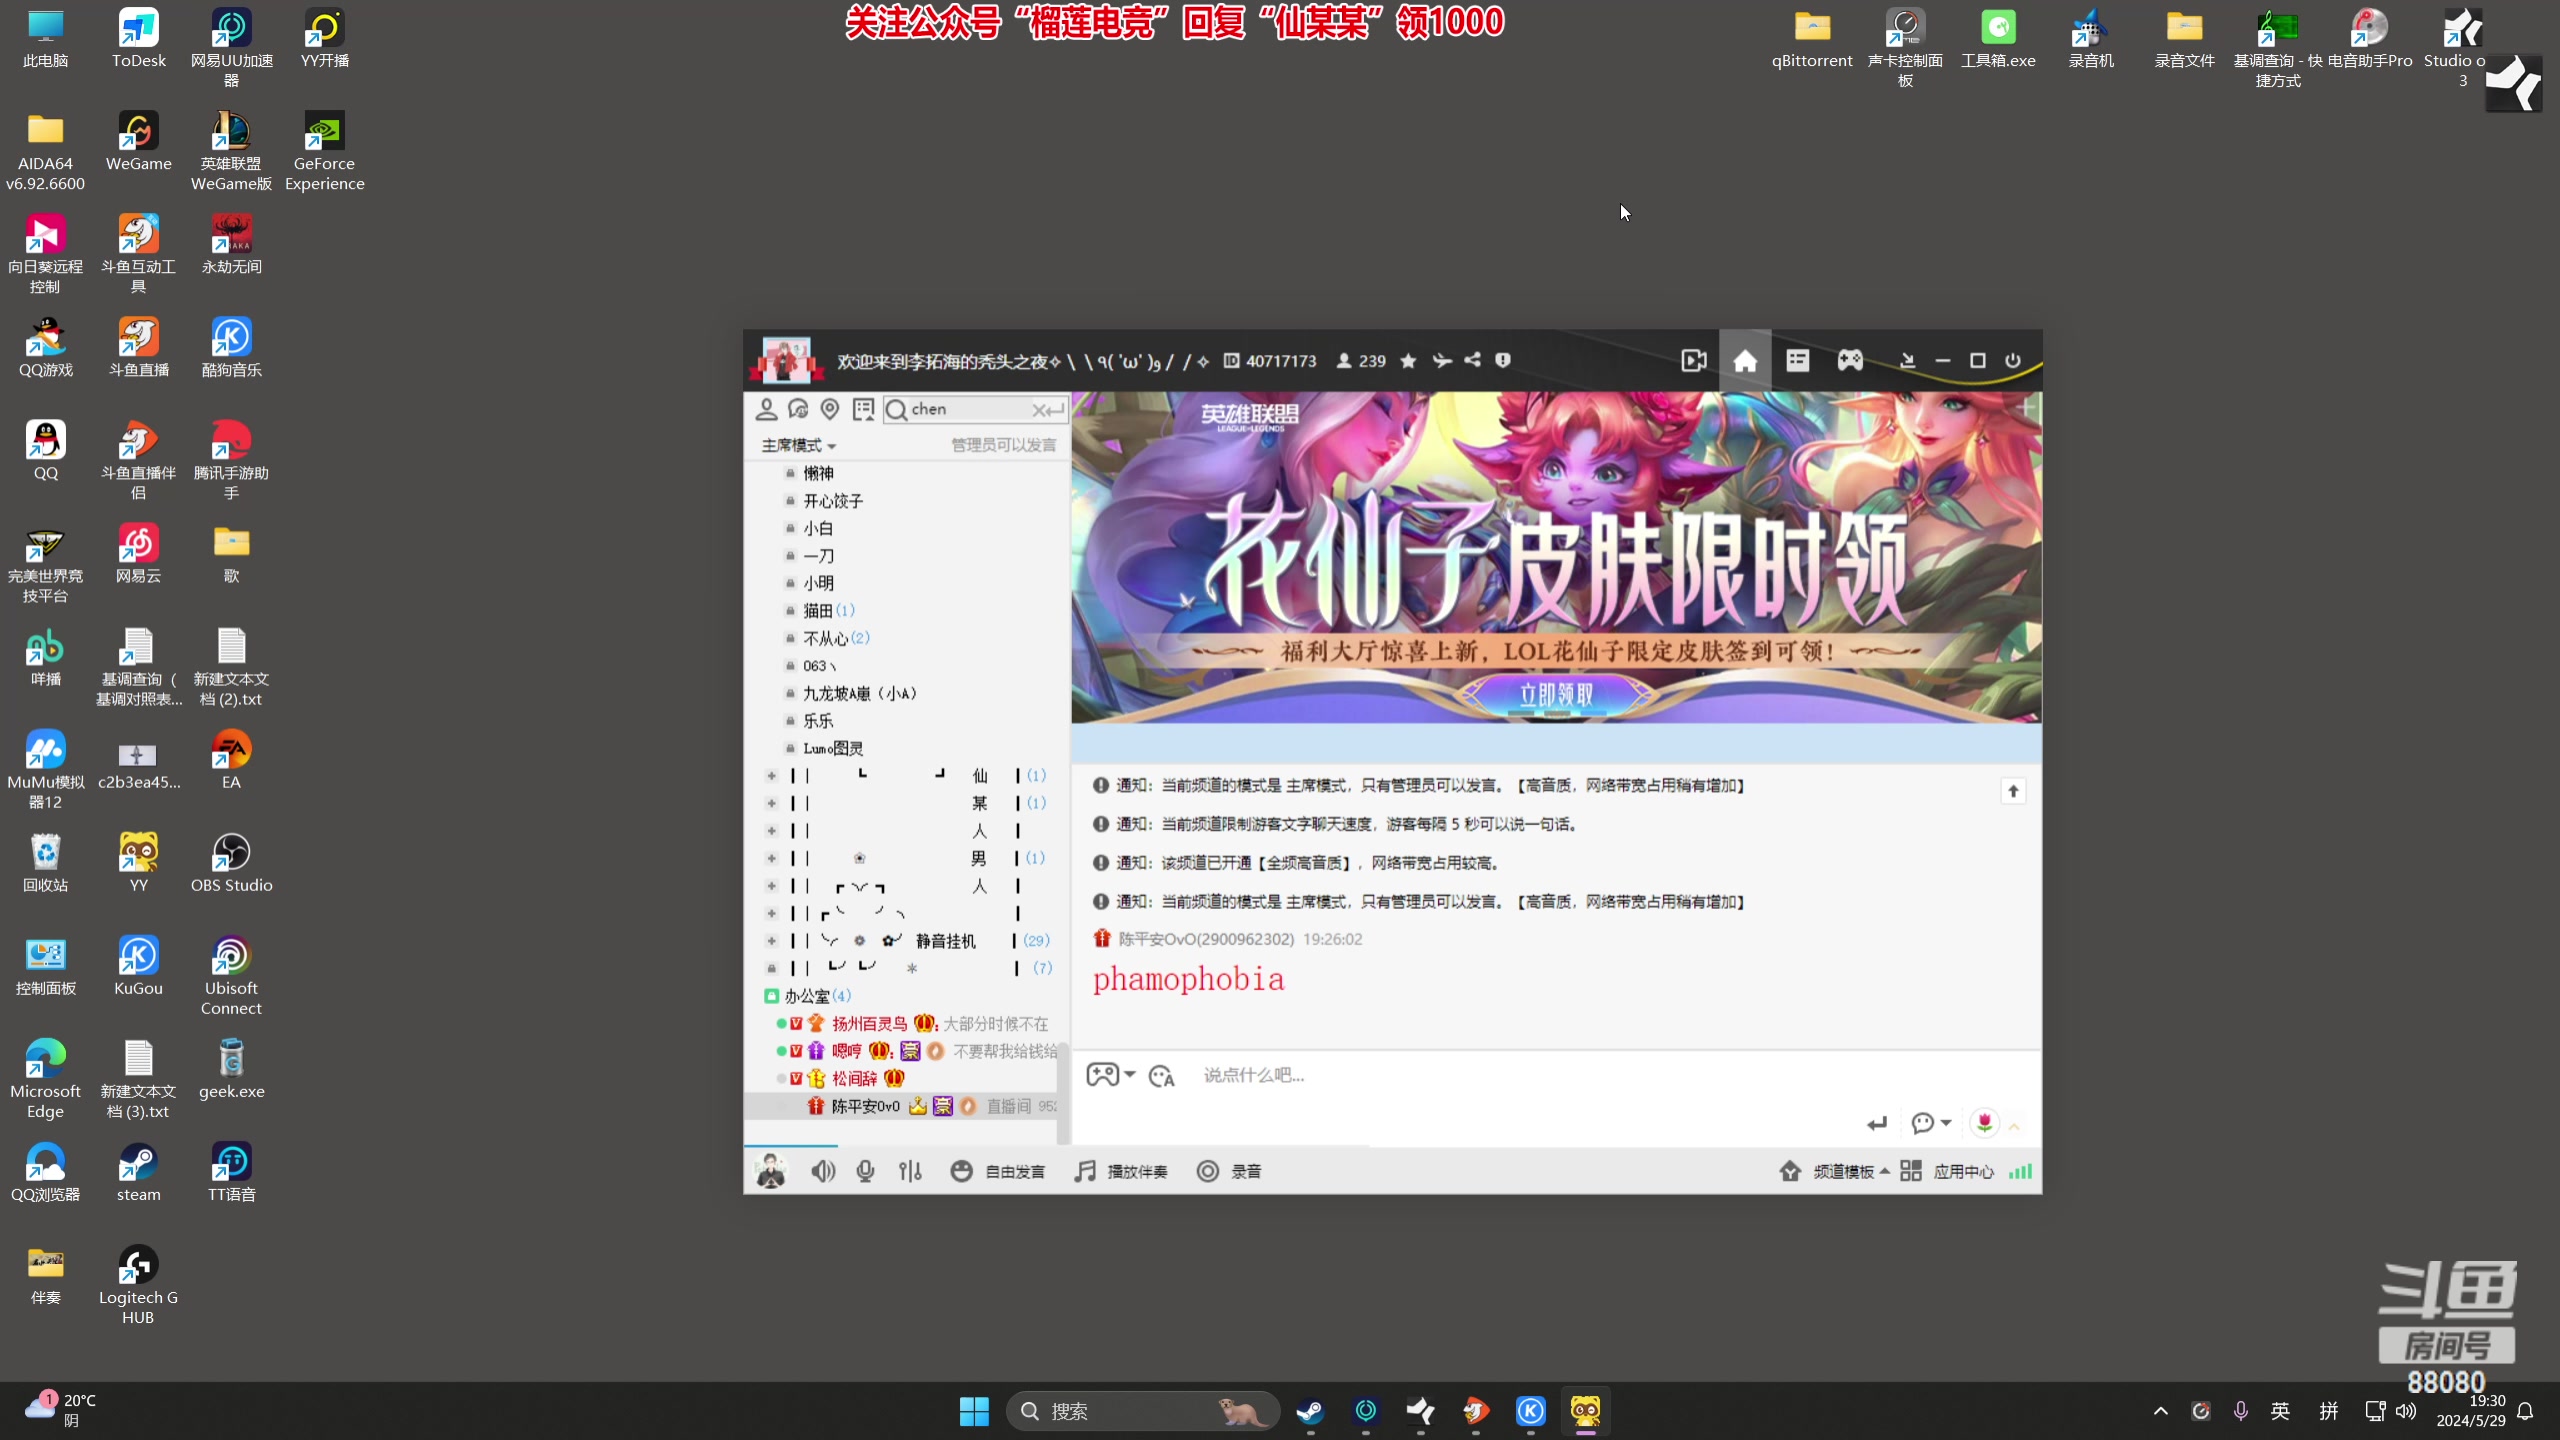Viewport: 2560px width, 1440px height.
Task: Click the share icon next to channel ID
Action: pyautogui.click(x=1472, y=360)
